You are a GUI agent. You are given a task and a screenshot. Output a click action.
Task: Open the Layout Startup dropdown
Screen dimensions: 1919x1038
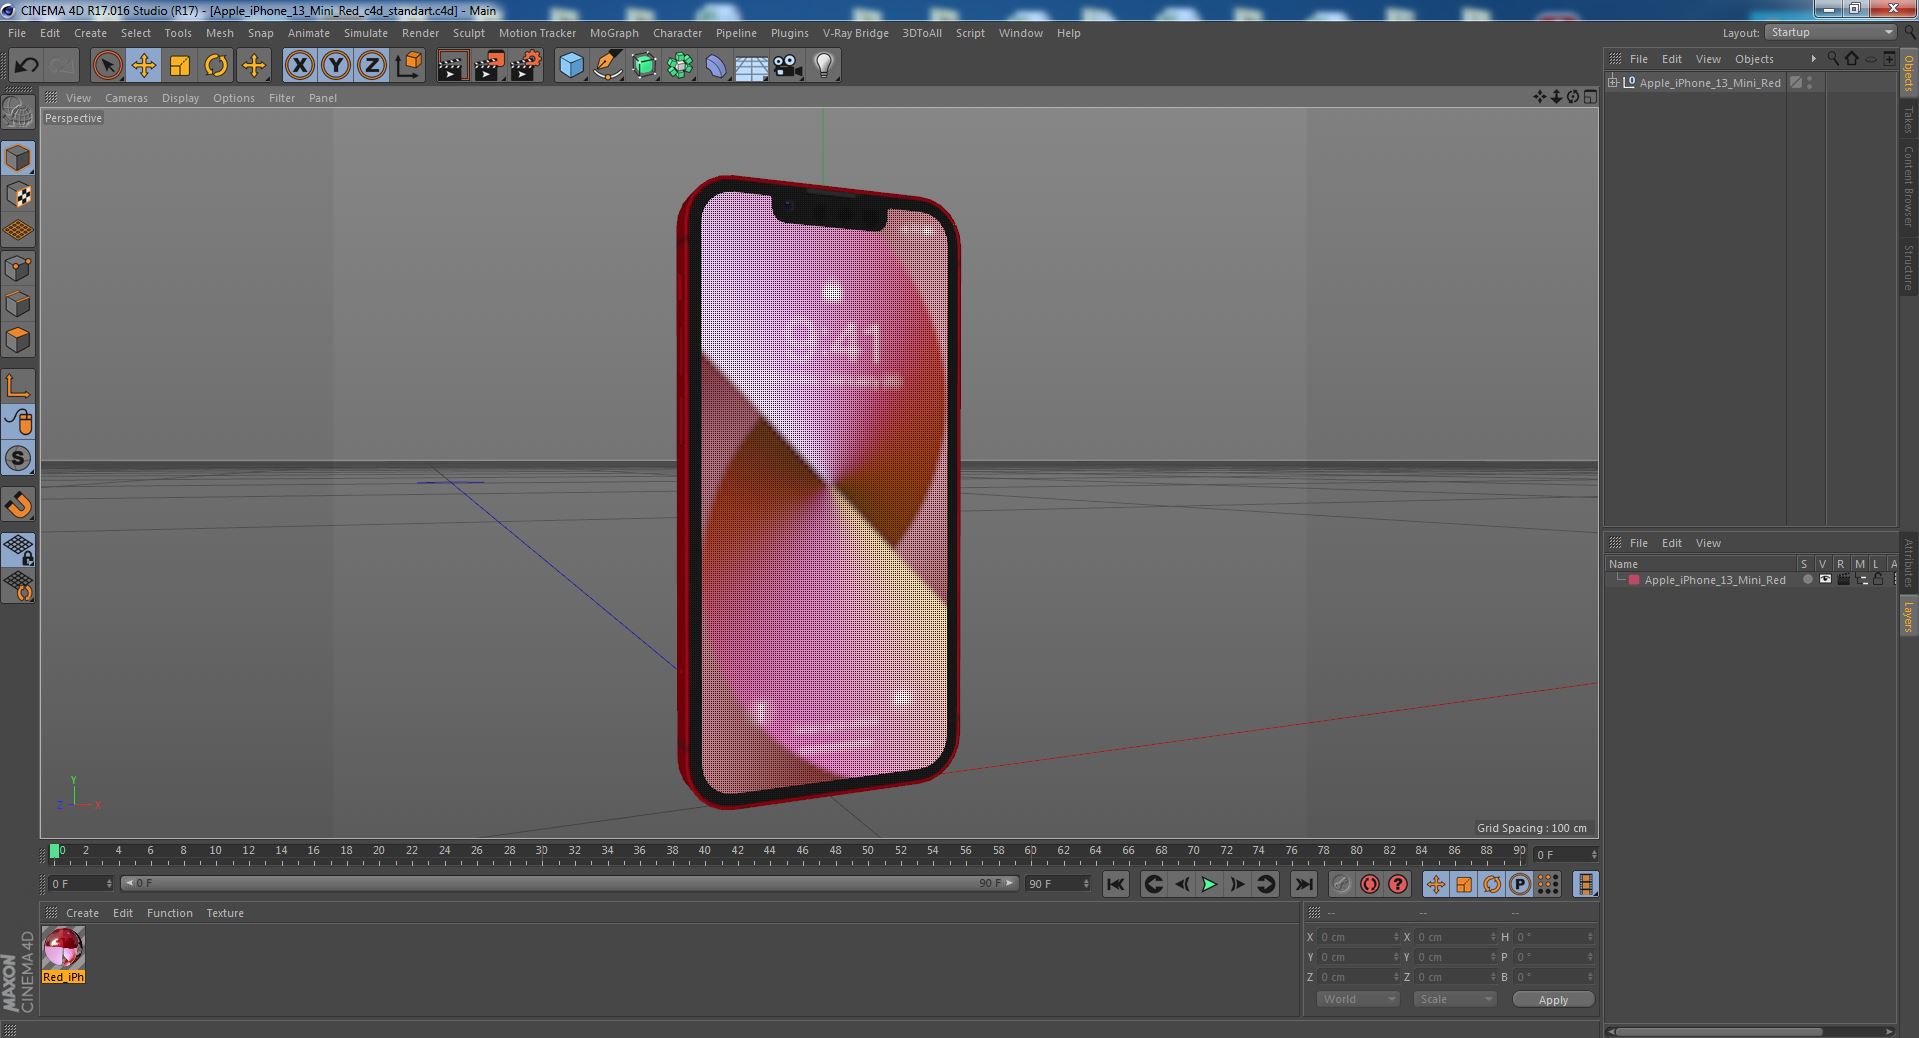pos(1830,33)
